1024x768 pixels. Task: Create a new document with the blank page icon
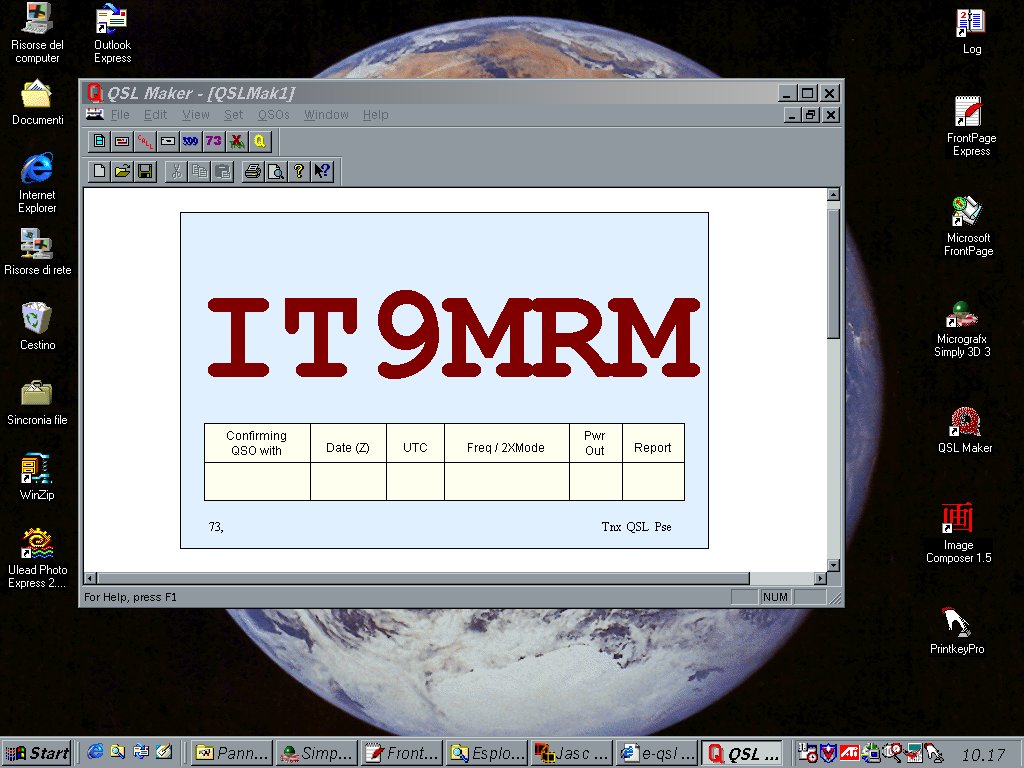[99, 171]
